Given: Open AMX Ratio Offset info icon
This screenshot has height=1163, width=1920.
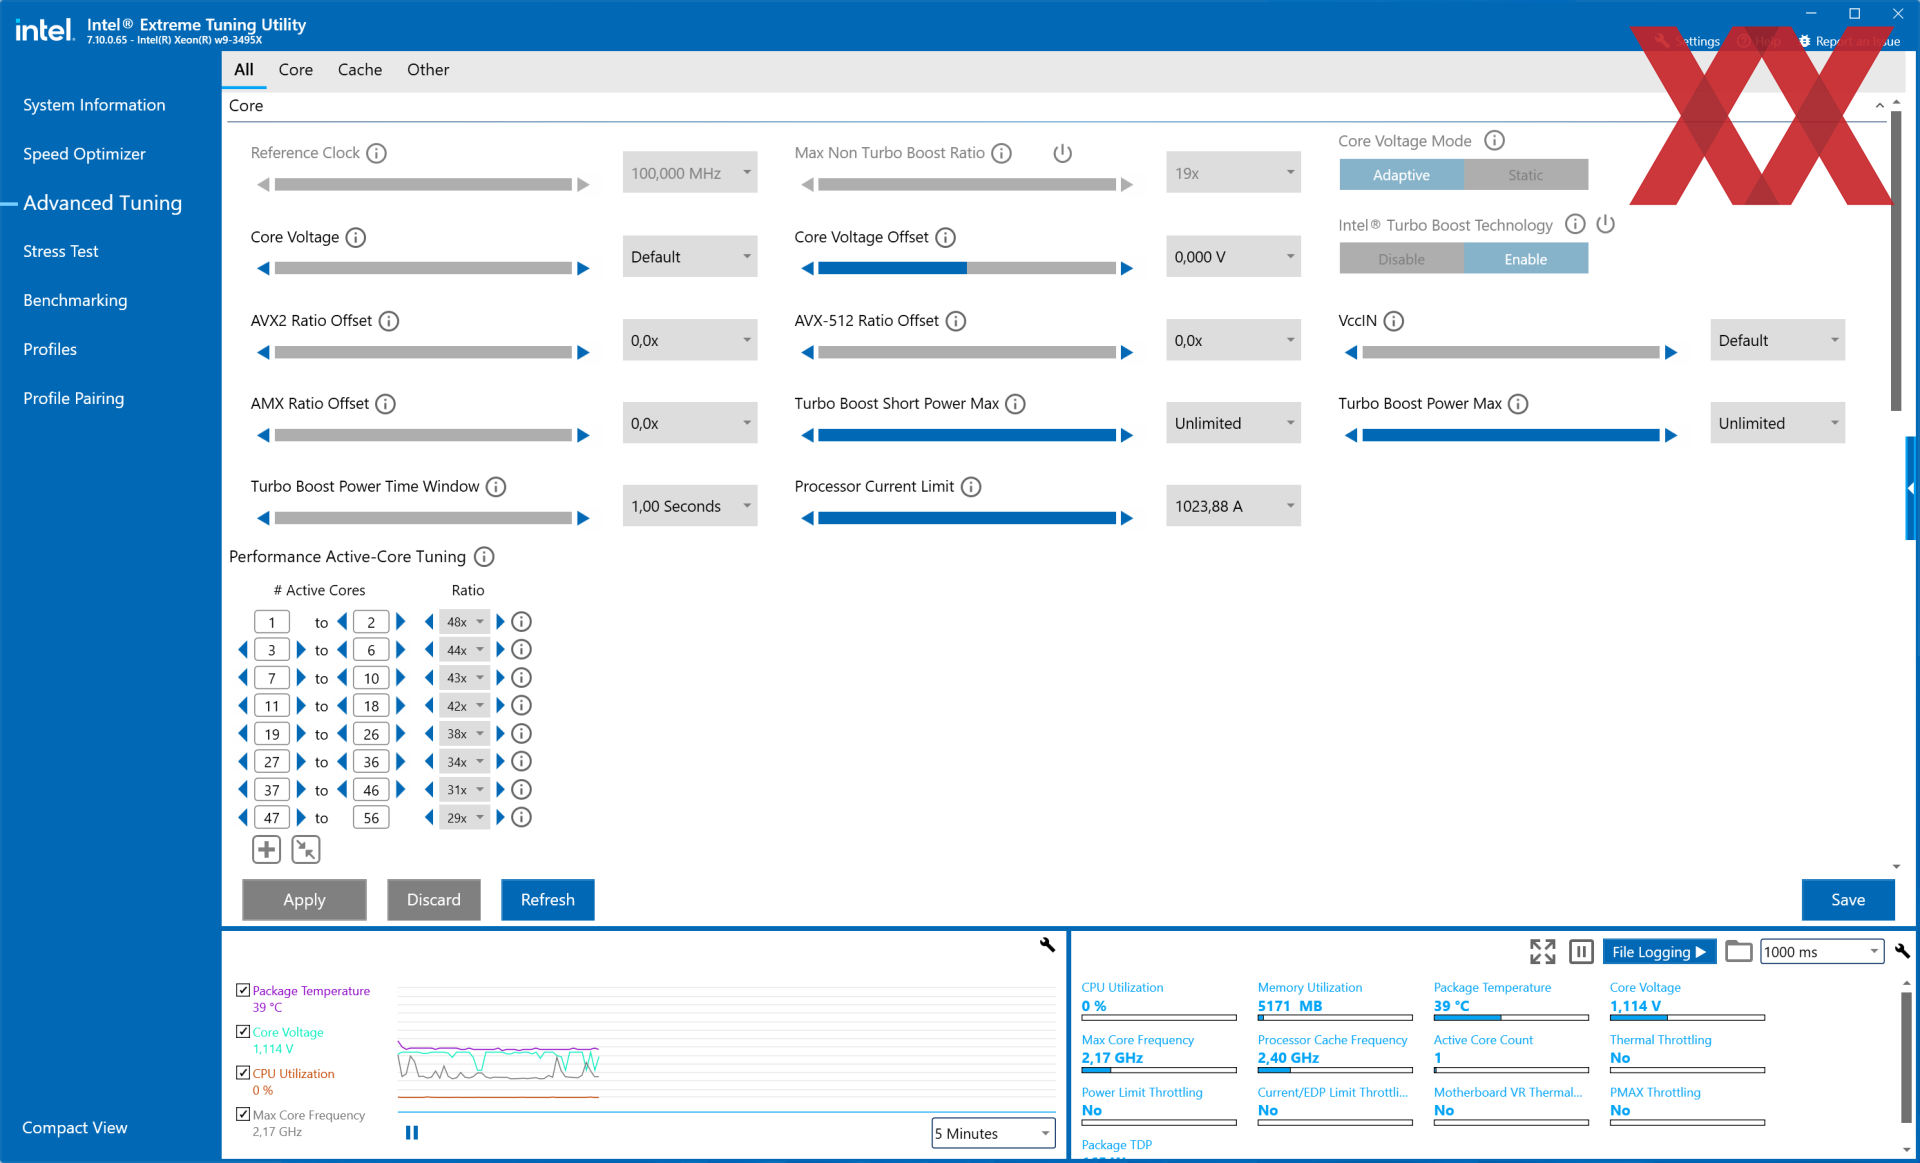Looking at the screenshot, I should (386, 404).
